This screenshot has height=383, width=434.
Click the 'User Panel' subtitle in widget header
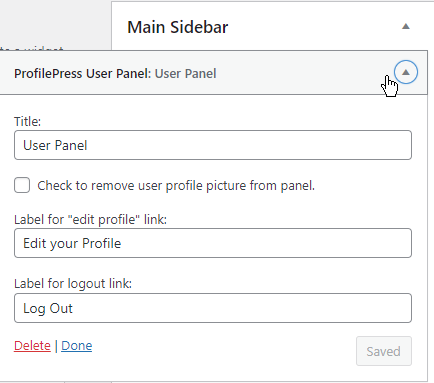coord(186,73)
